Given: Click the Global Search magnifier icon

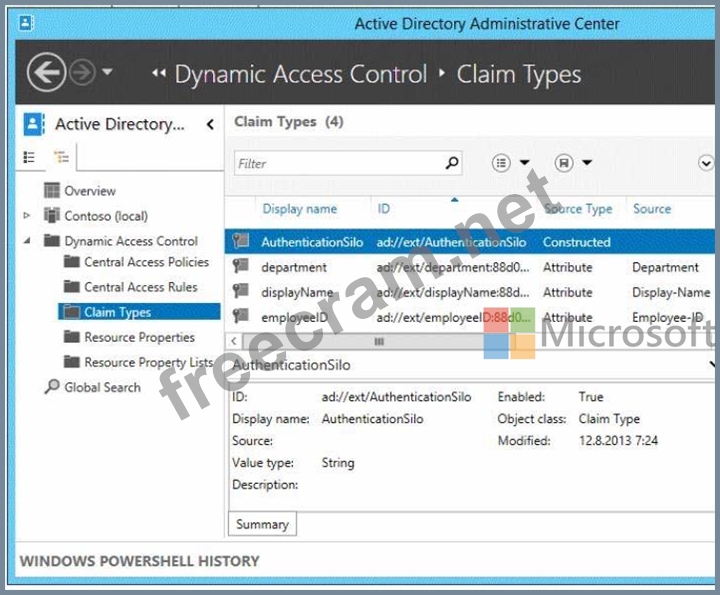Looking at the screenshot, I should (52, 387).
